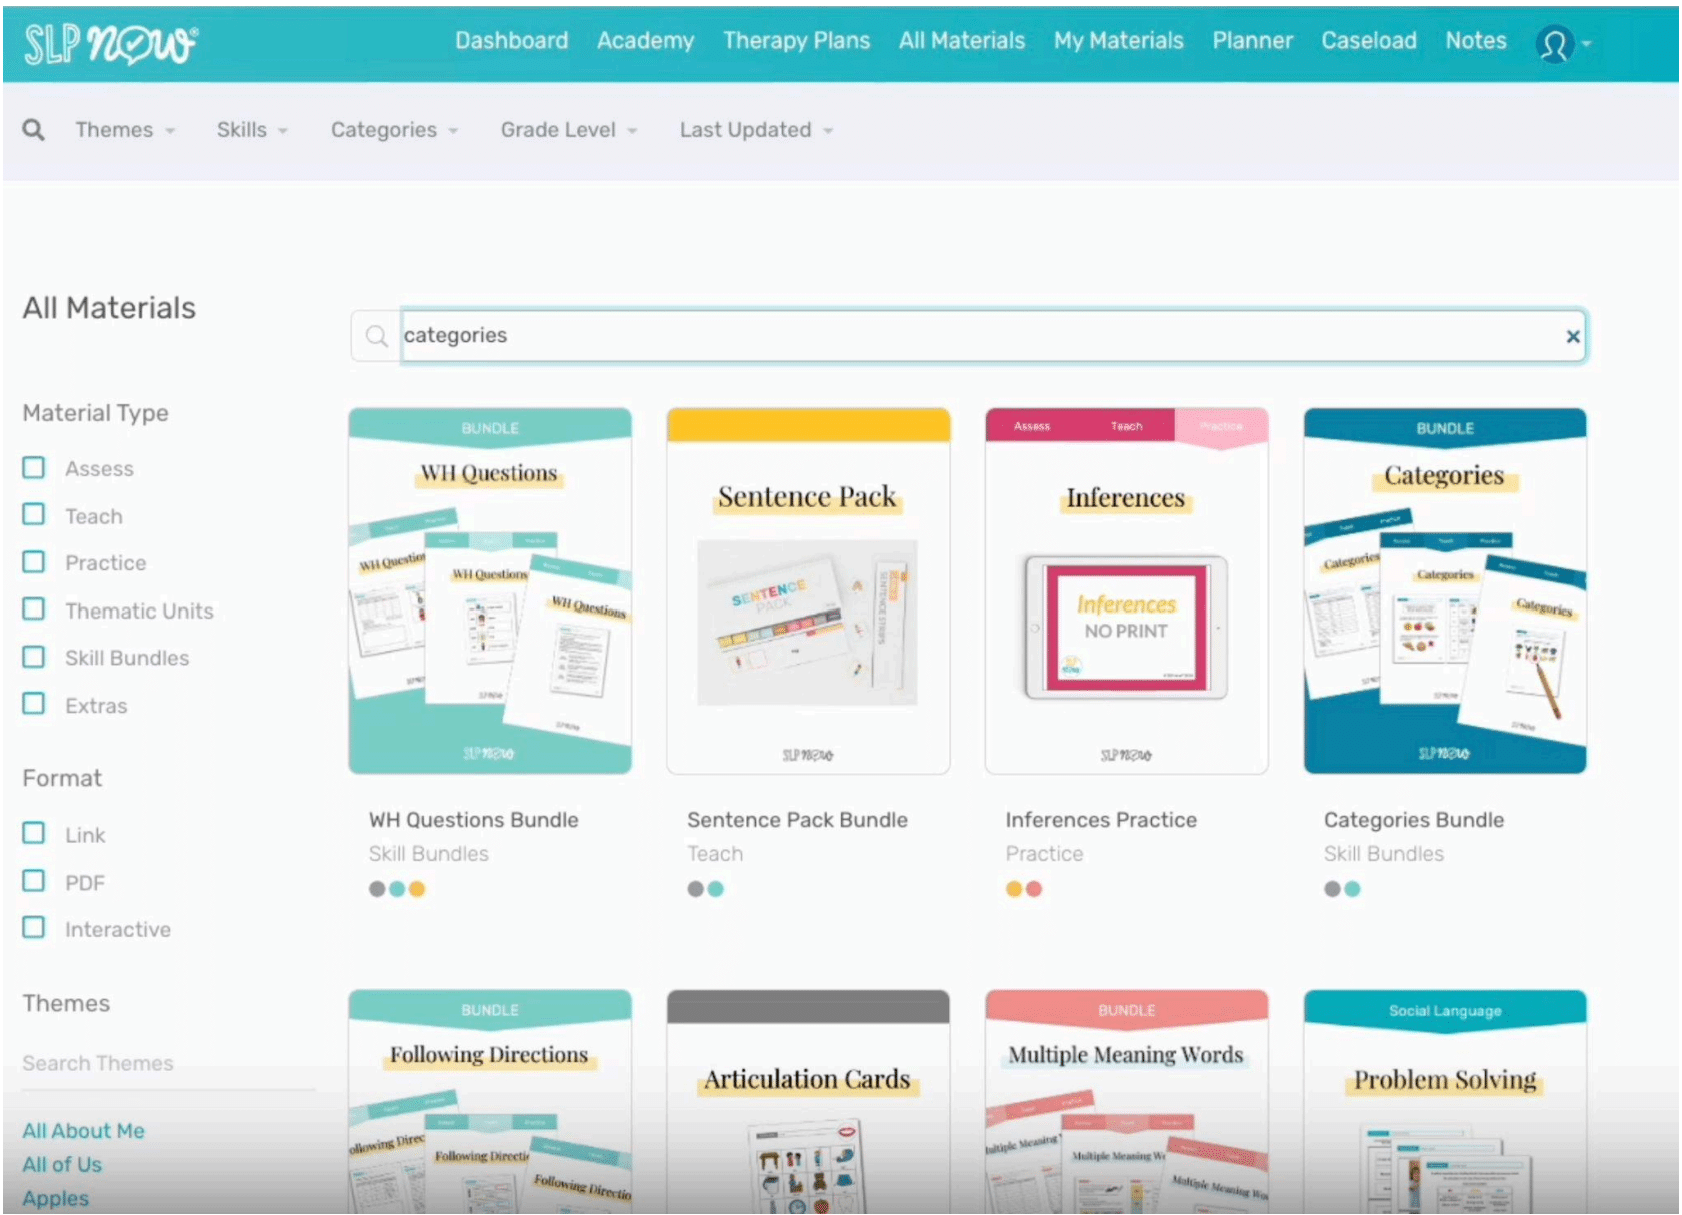
Task: Go to Dashboard in top navigation
Action: click(511, 41)
